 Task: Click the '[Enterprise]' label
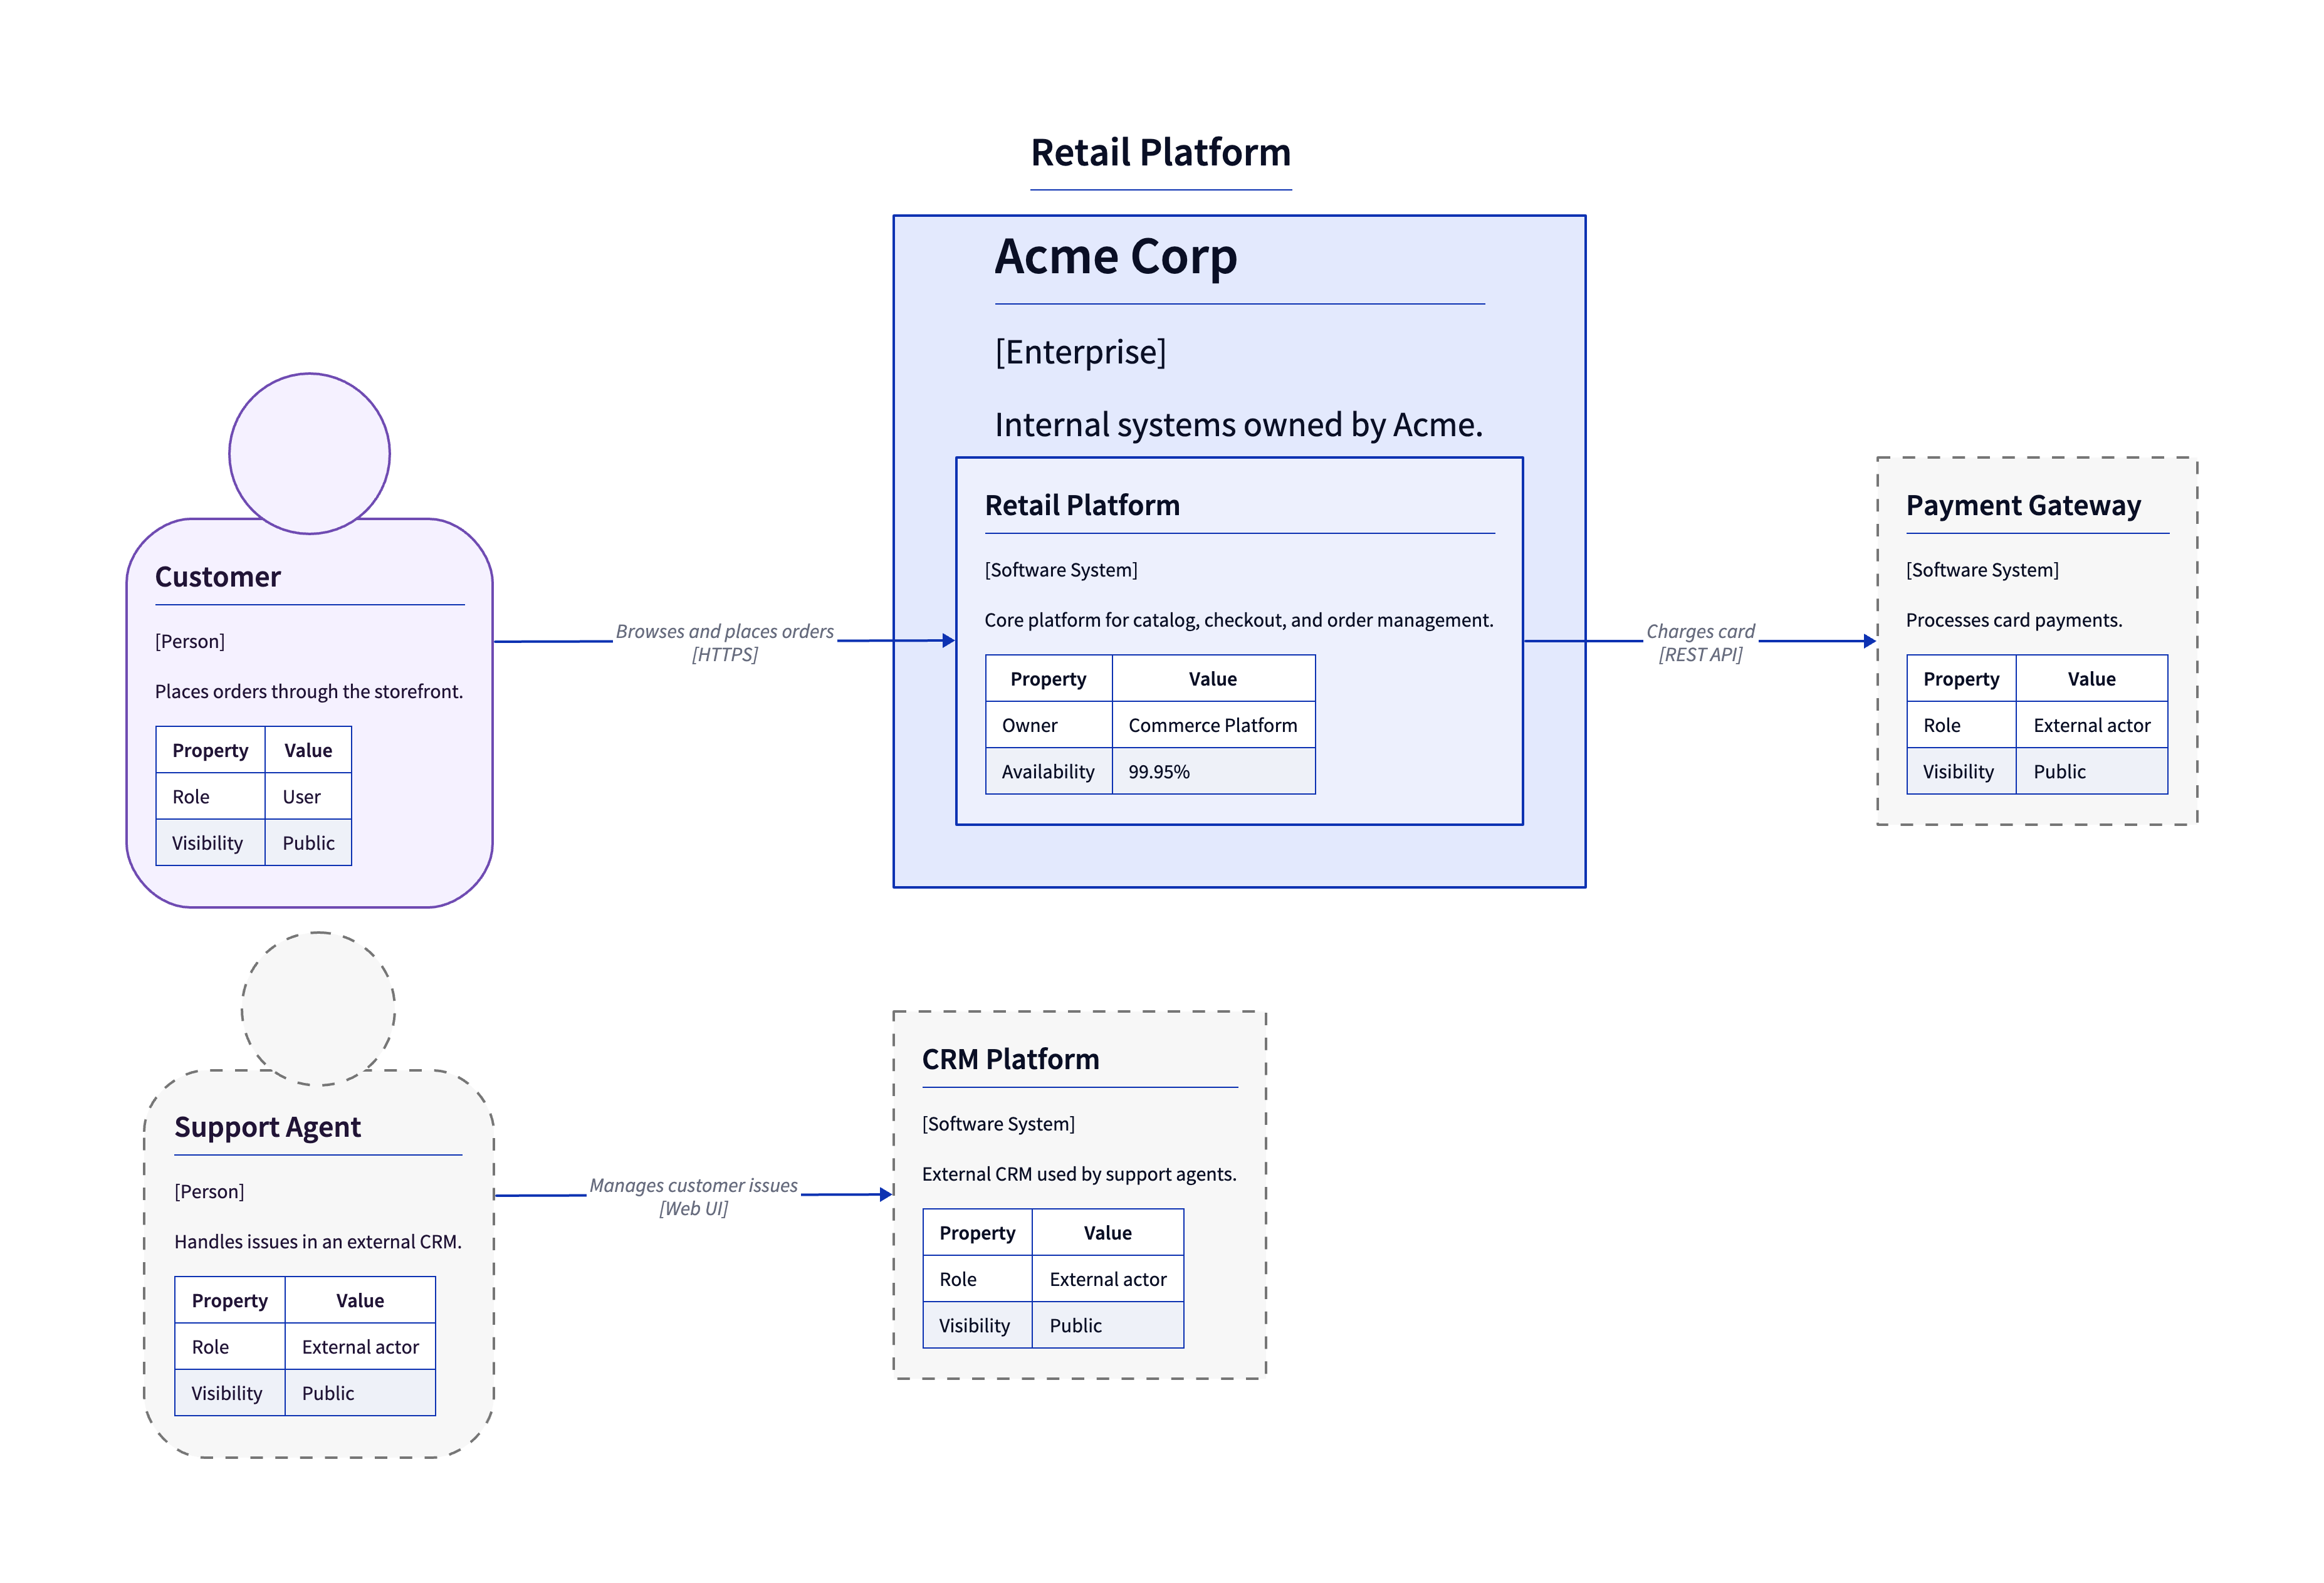1080,352
